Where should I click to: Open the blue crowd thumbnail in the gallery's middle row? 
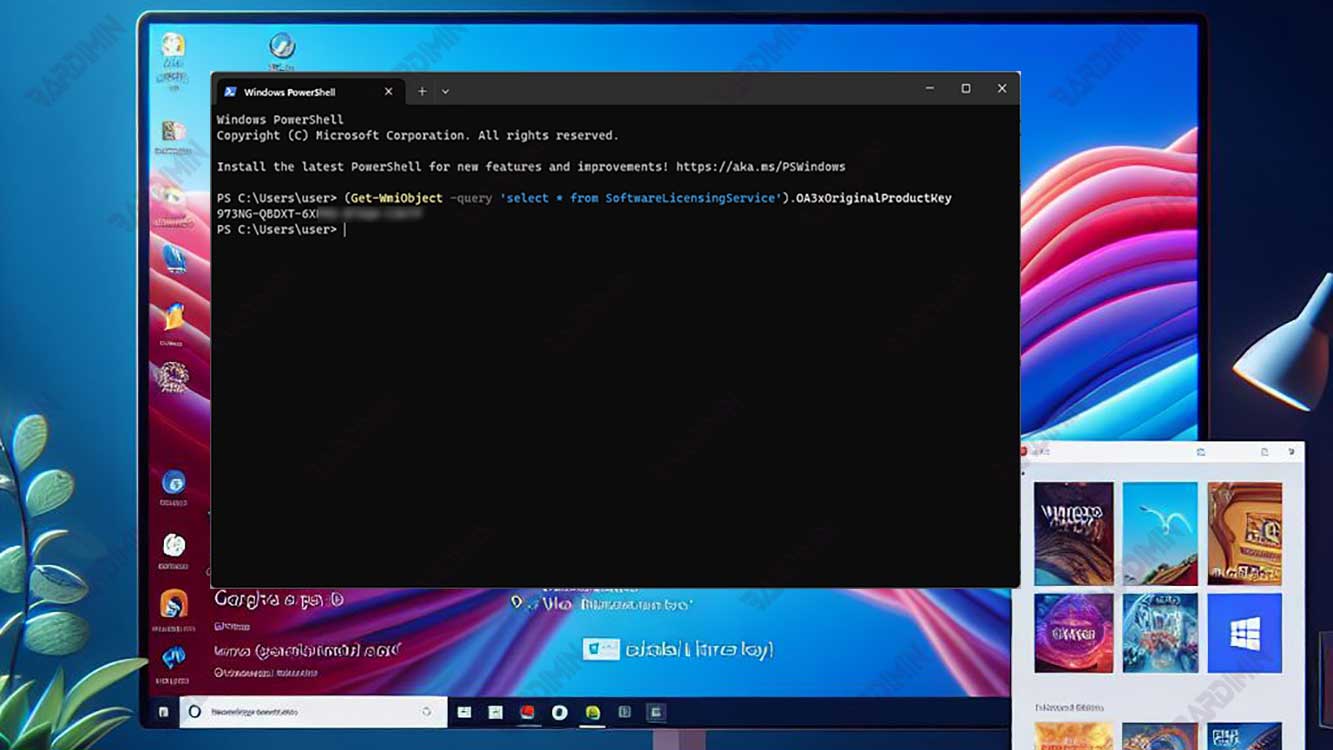pos(1160,633)
